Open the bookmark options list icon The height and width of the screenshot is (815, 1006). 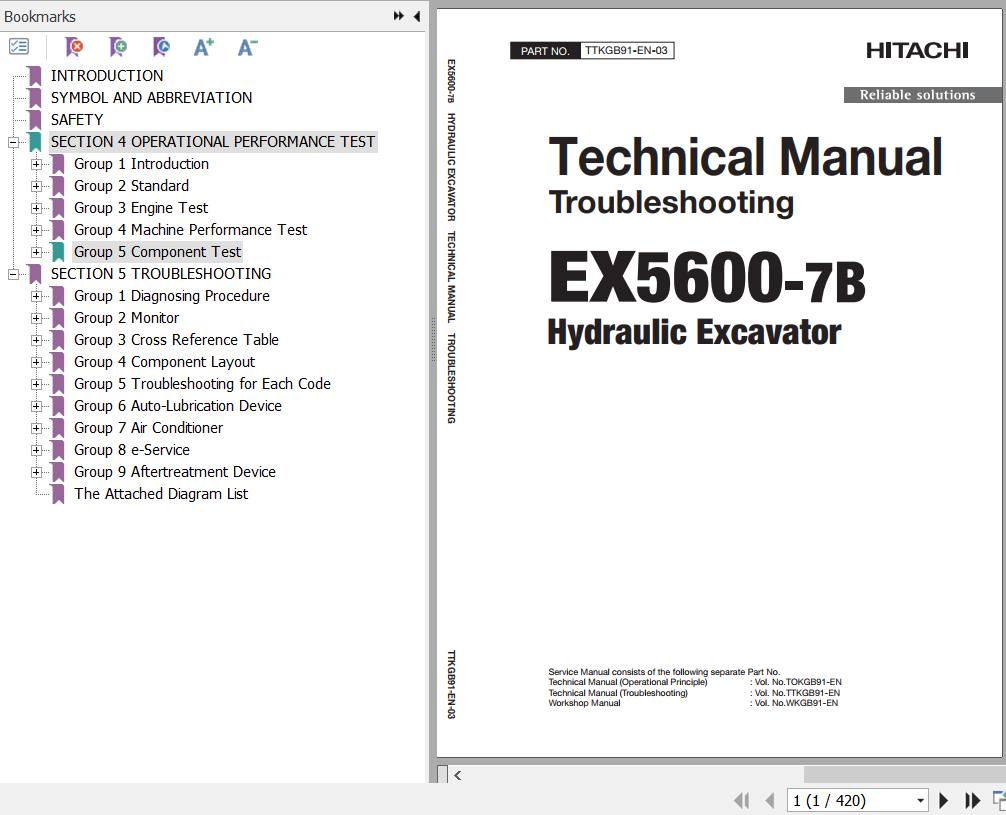coord(19,46)
